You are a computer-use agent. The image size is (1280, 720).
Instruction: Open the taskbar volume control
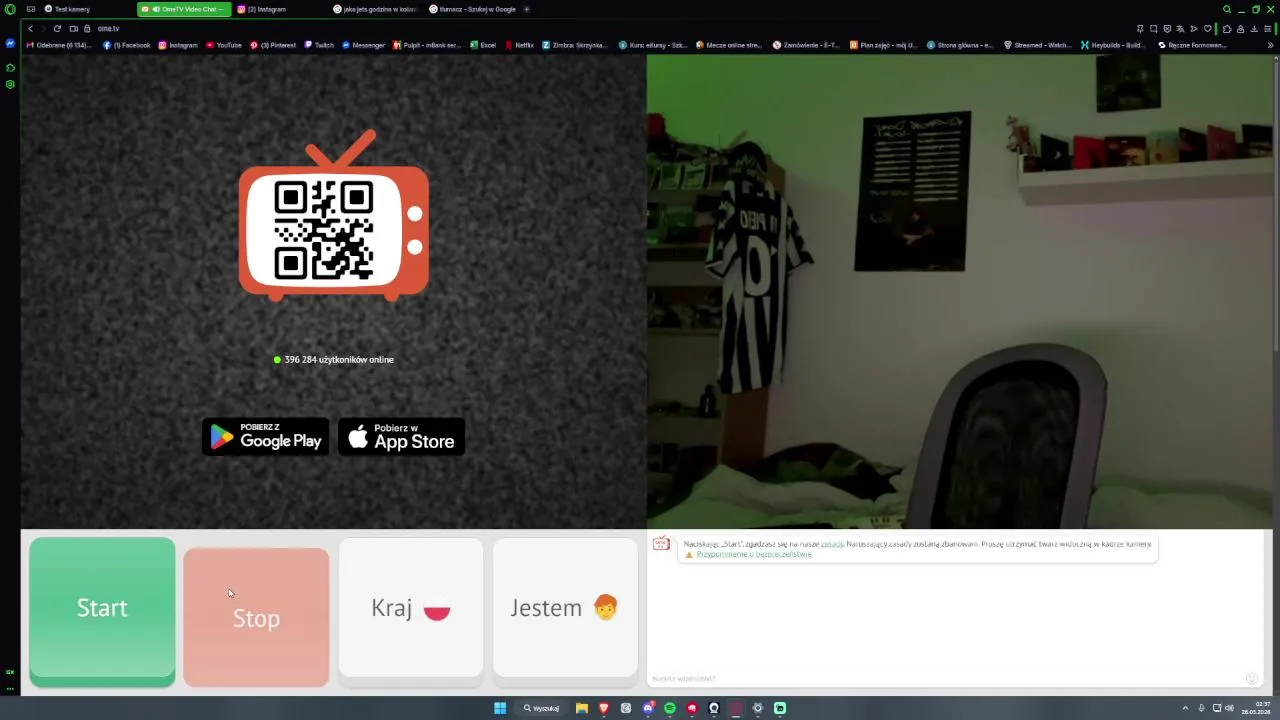1229,708
